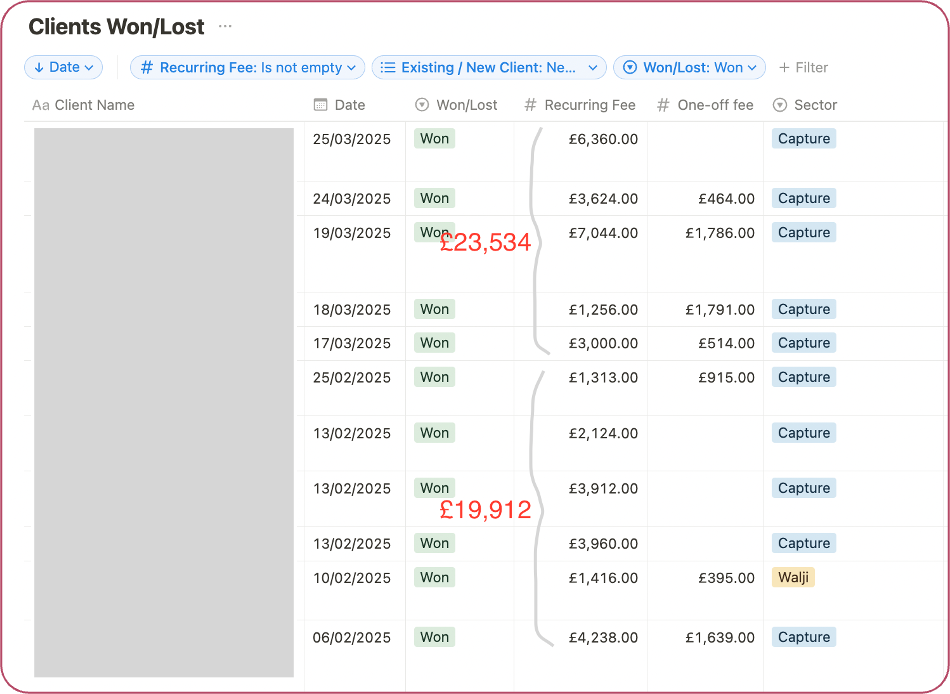Select the date 19/03/2025
The width and height of the screenshot is (950, 694).
(351, 233)
